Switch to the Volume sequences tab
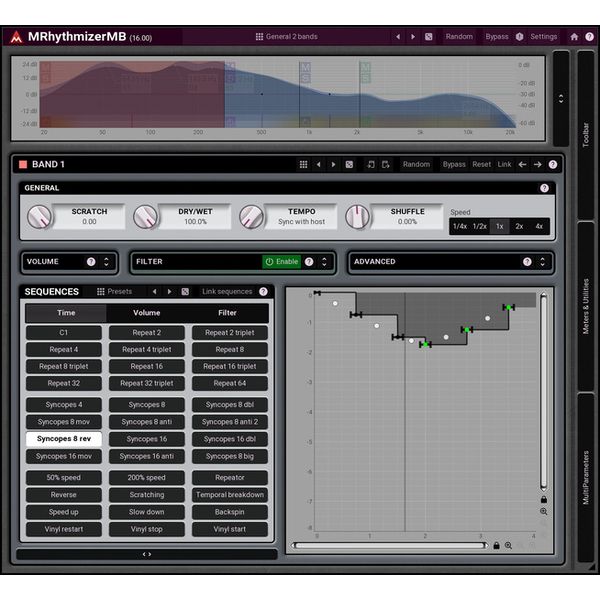 coord(147,313)
